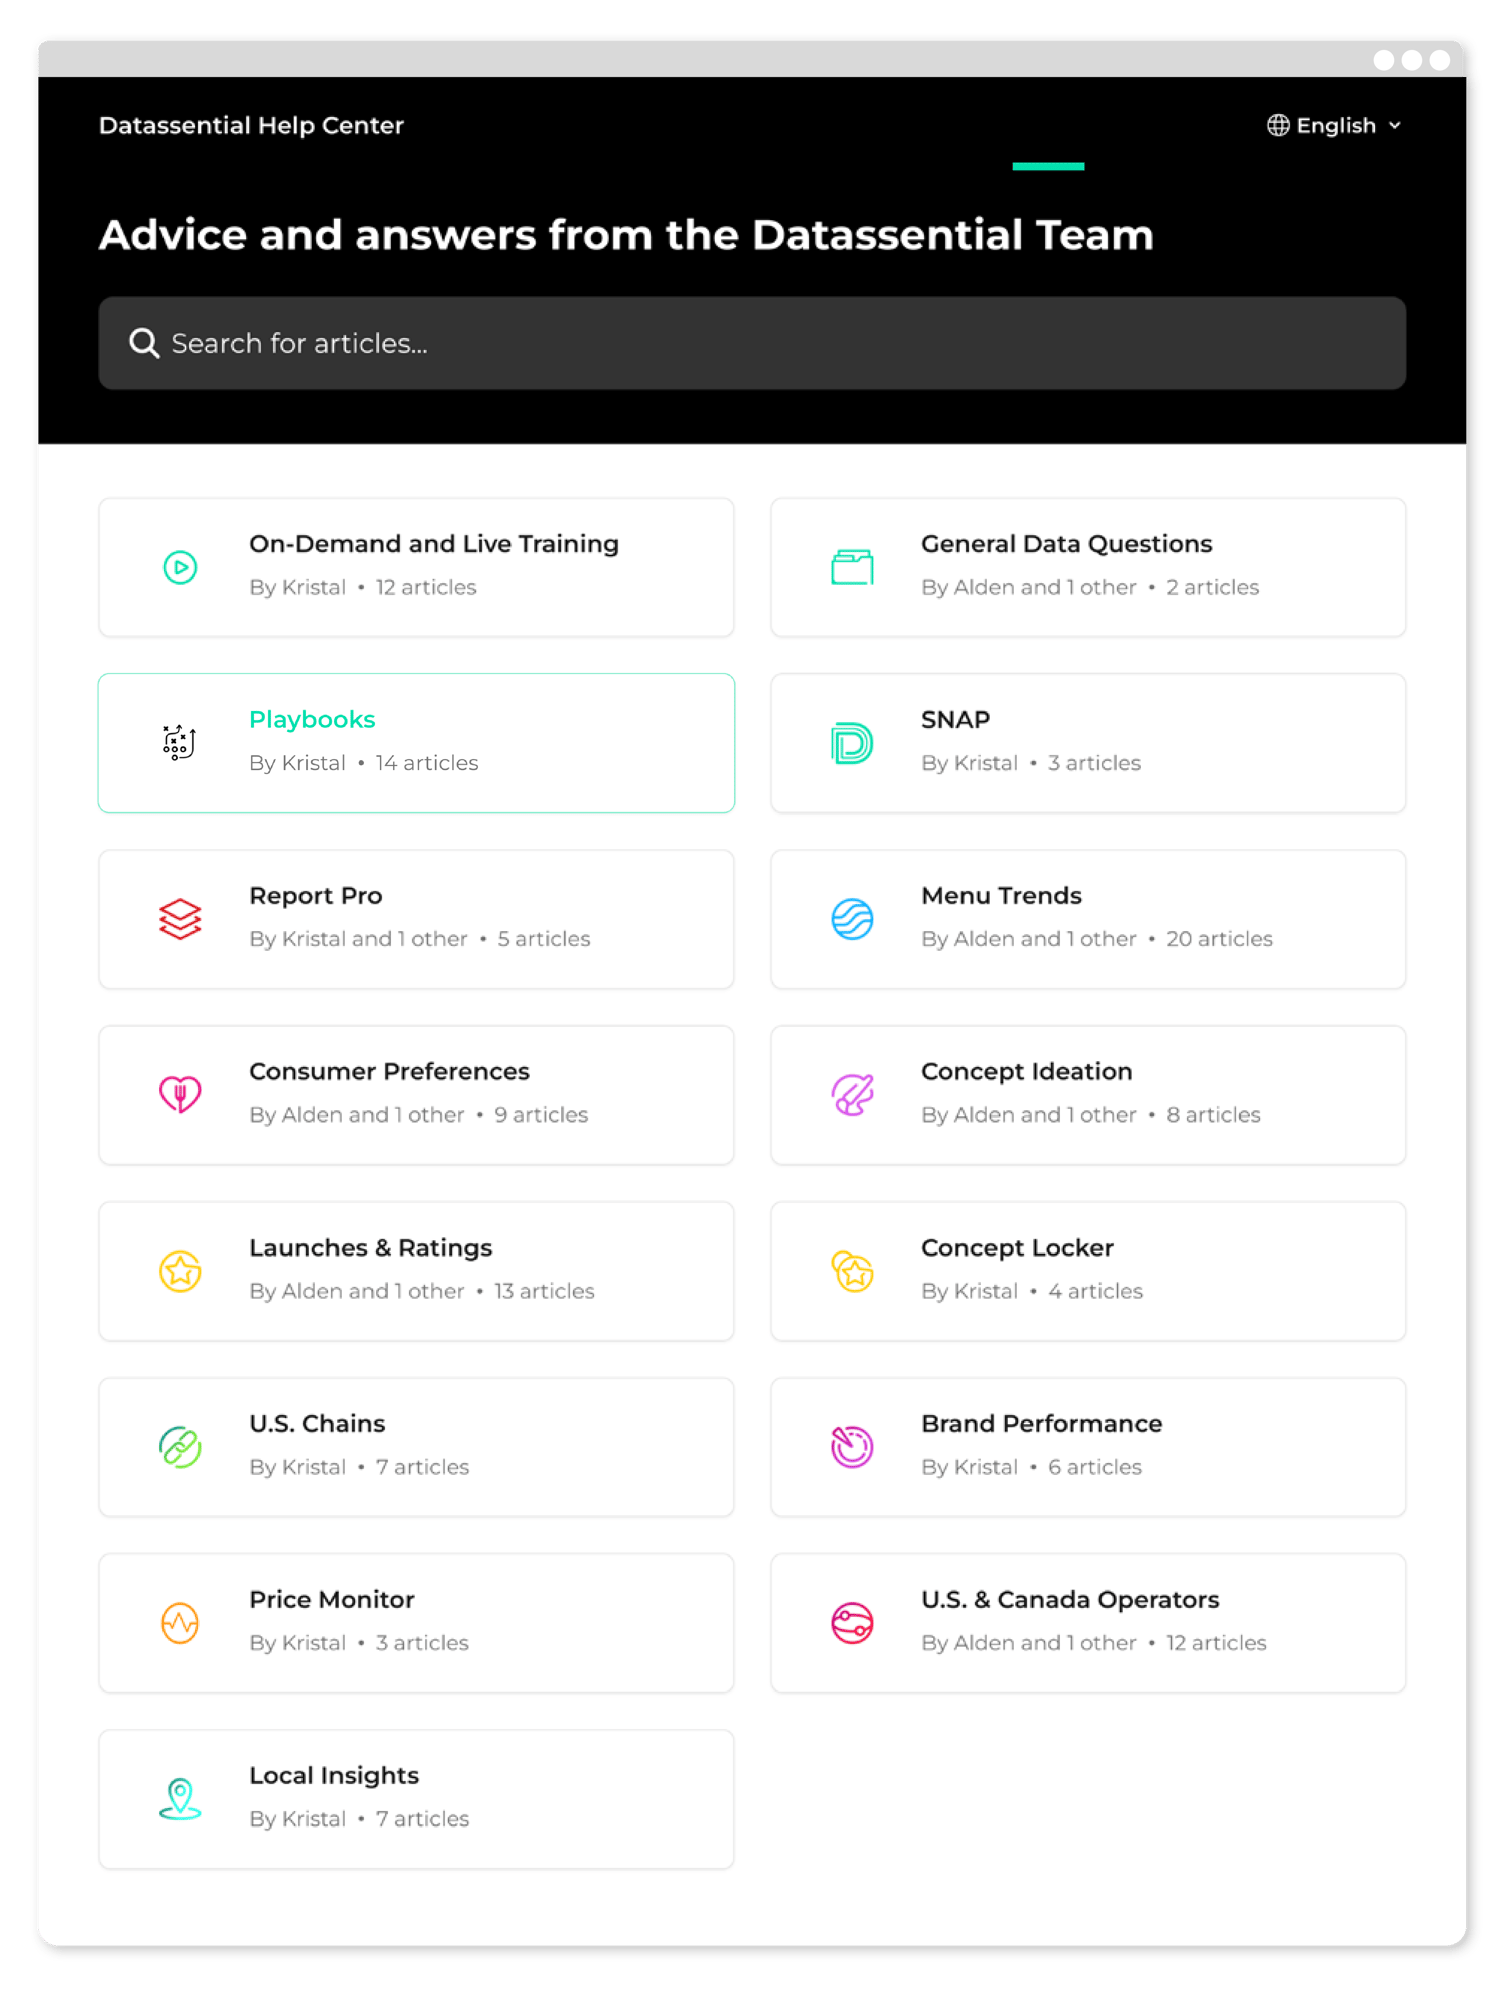
Task: Open Datassential Help Center home link
Action: pos(251,125)
